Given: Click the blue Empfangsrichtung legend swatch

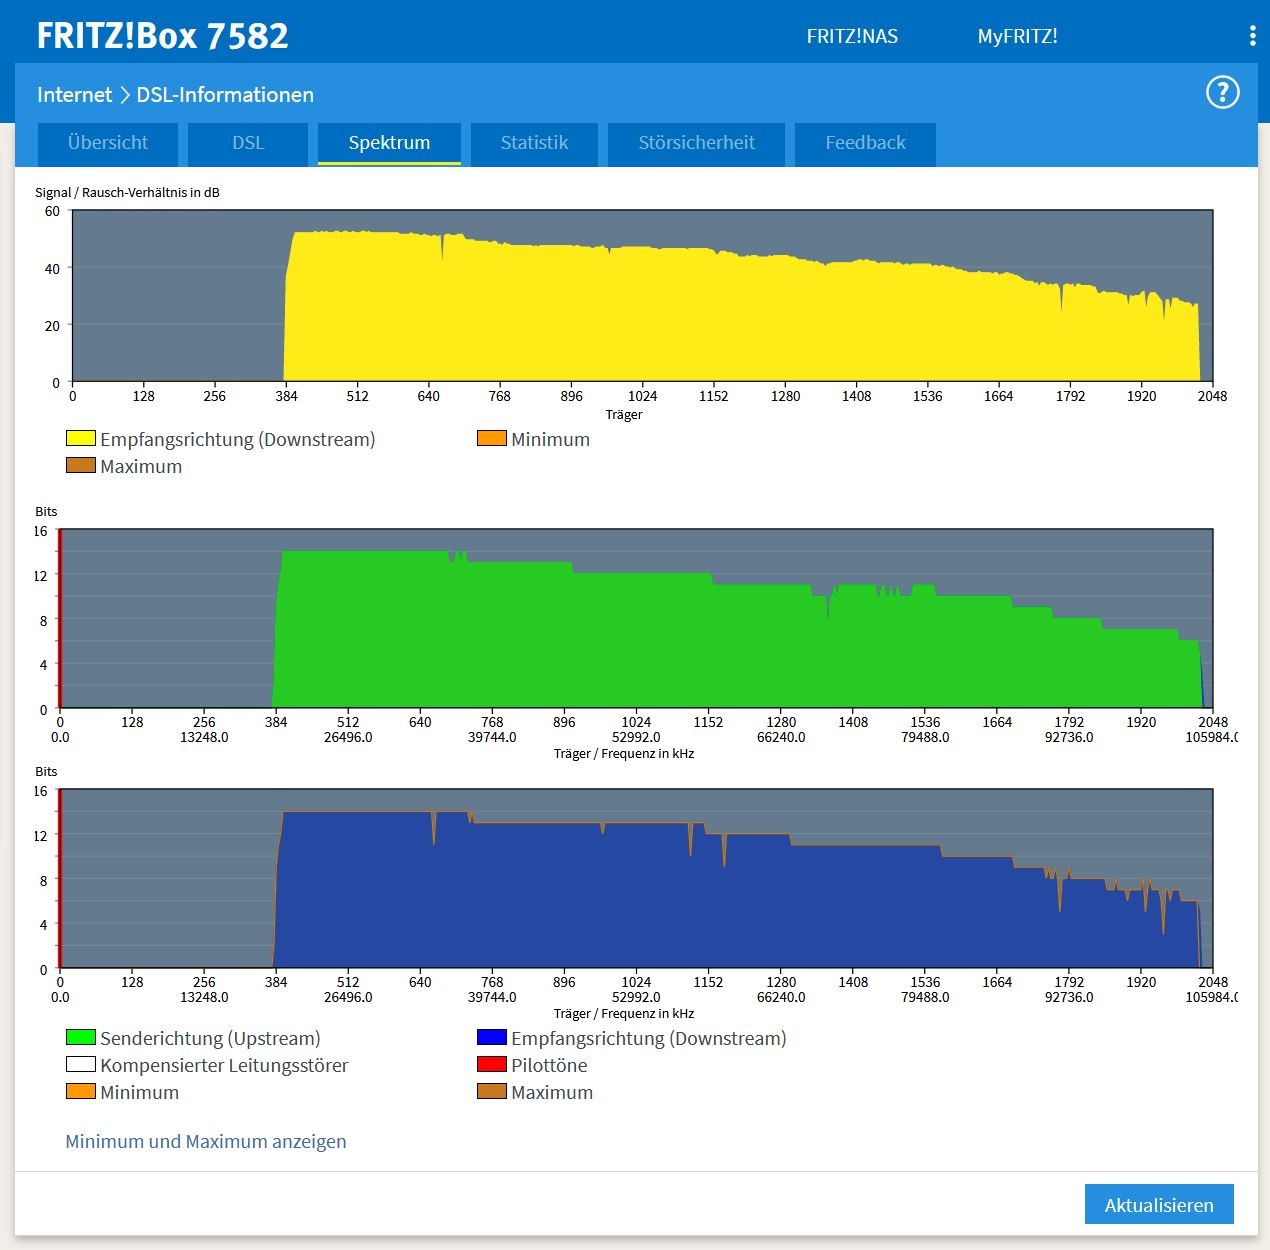Looking at the screenshot, I should 491,1037.
